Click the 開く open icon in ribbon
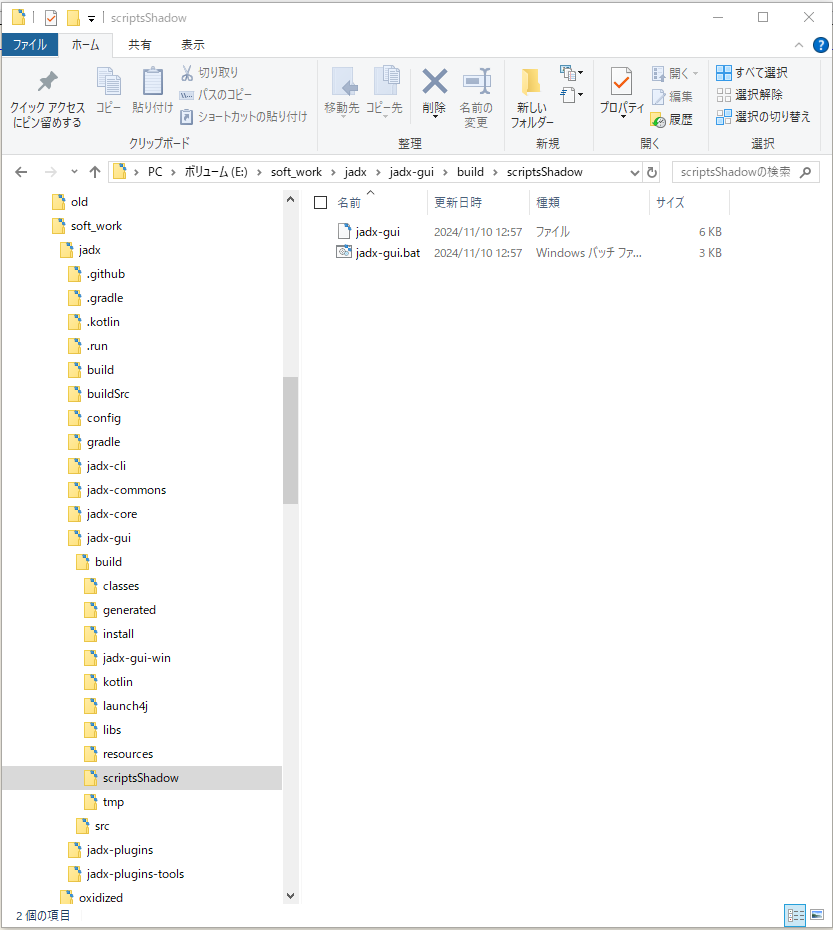This screenshot has width=833, height=930. [659, 74]
